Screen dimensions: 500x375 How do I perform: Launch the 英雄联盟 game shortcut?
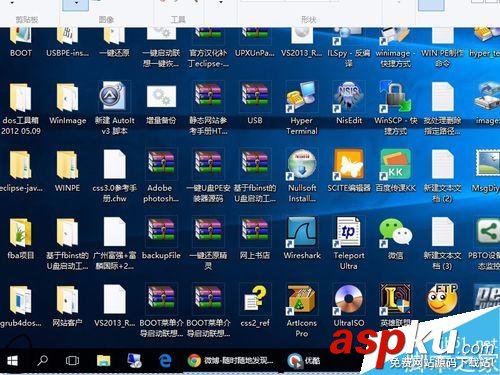tap(395, 299)
